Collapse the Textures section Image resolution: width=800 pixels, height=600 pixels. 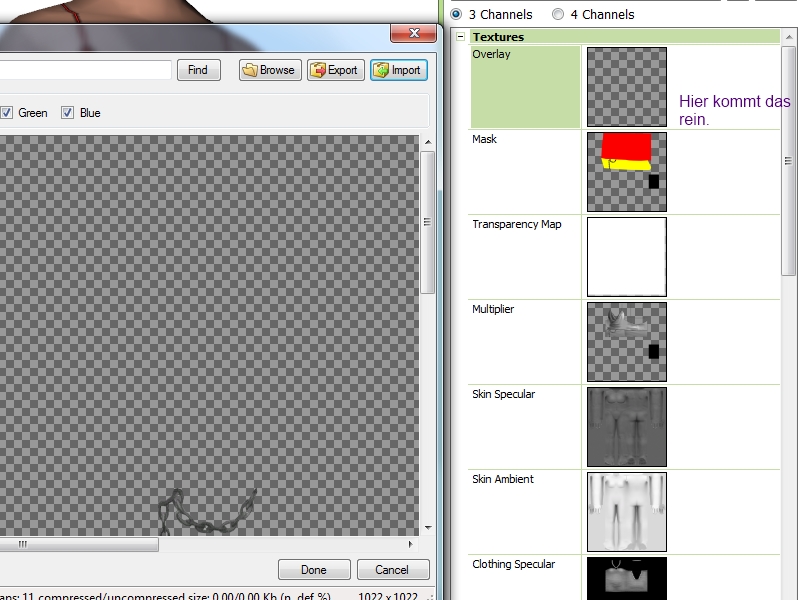click(460, 38)
